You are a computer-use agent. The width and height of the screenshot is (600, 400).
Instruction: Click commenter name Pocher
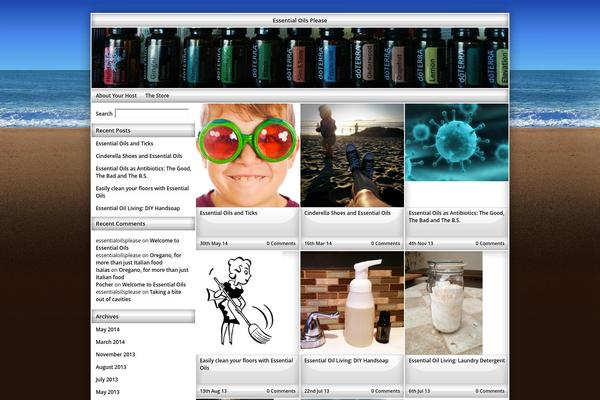[104, 285]
